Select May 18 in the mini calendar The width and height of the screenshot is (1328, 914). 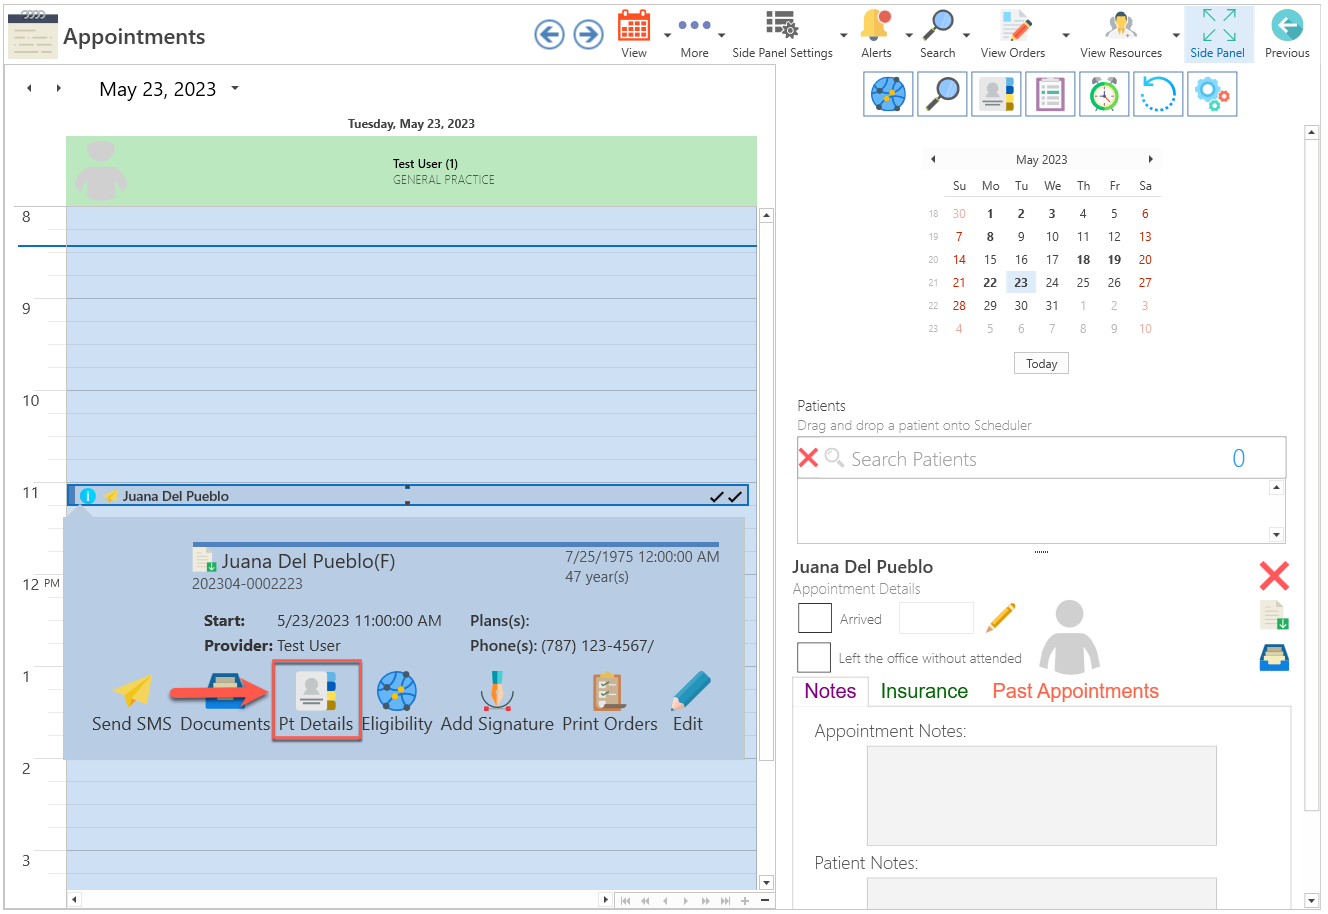1083,260
